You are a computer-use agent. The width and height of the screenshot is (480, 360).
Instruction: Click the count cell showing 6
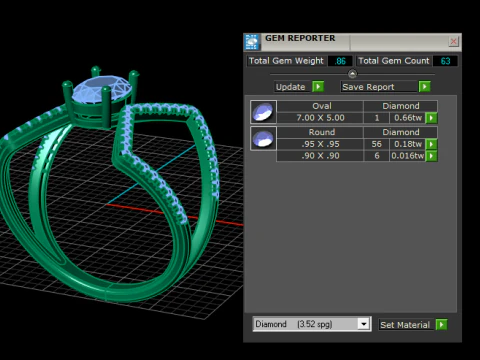click(x=377, y=156)
